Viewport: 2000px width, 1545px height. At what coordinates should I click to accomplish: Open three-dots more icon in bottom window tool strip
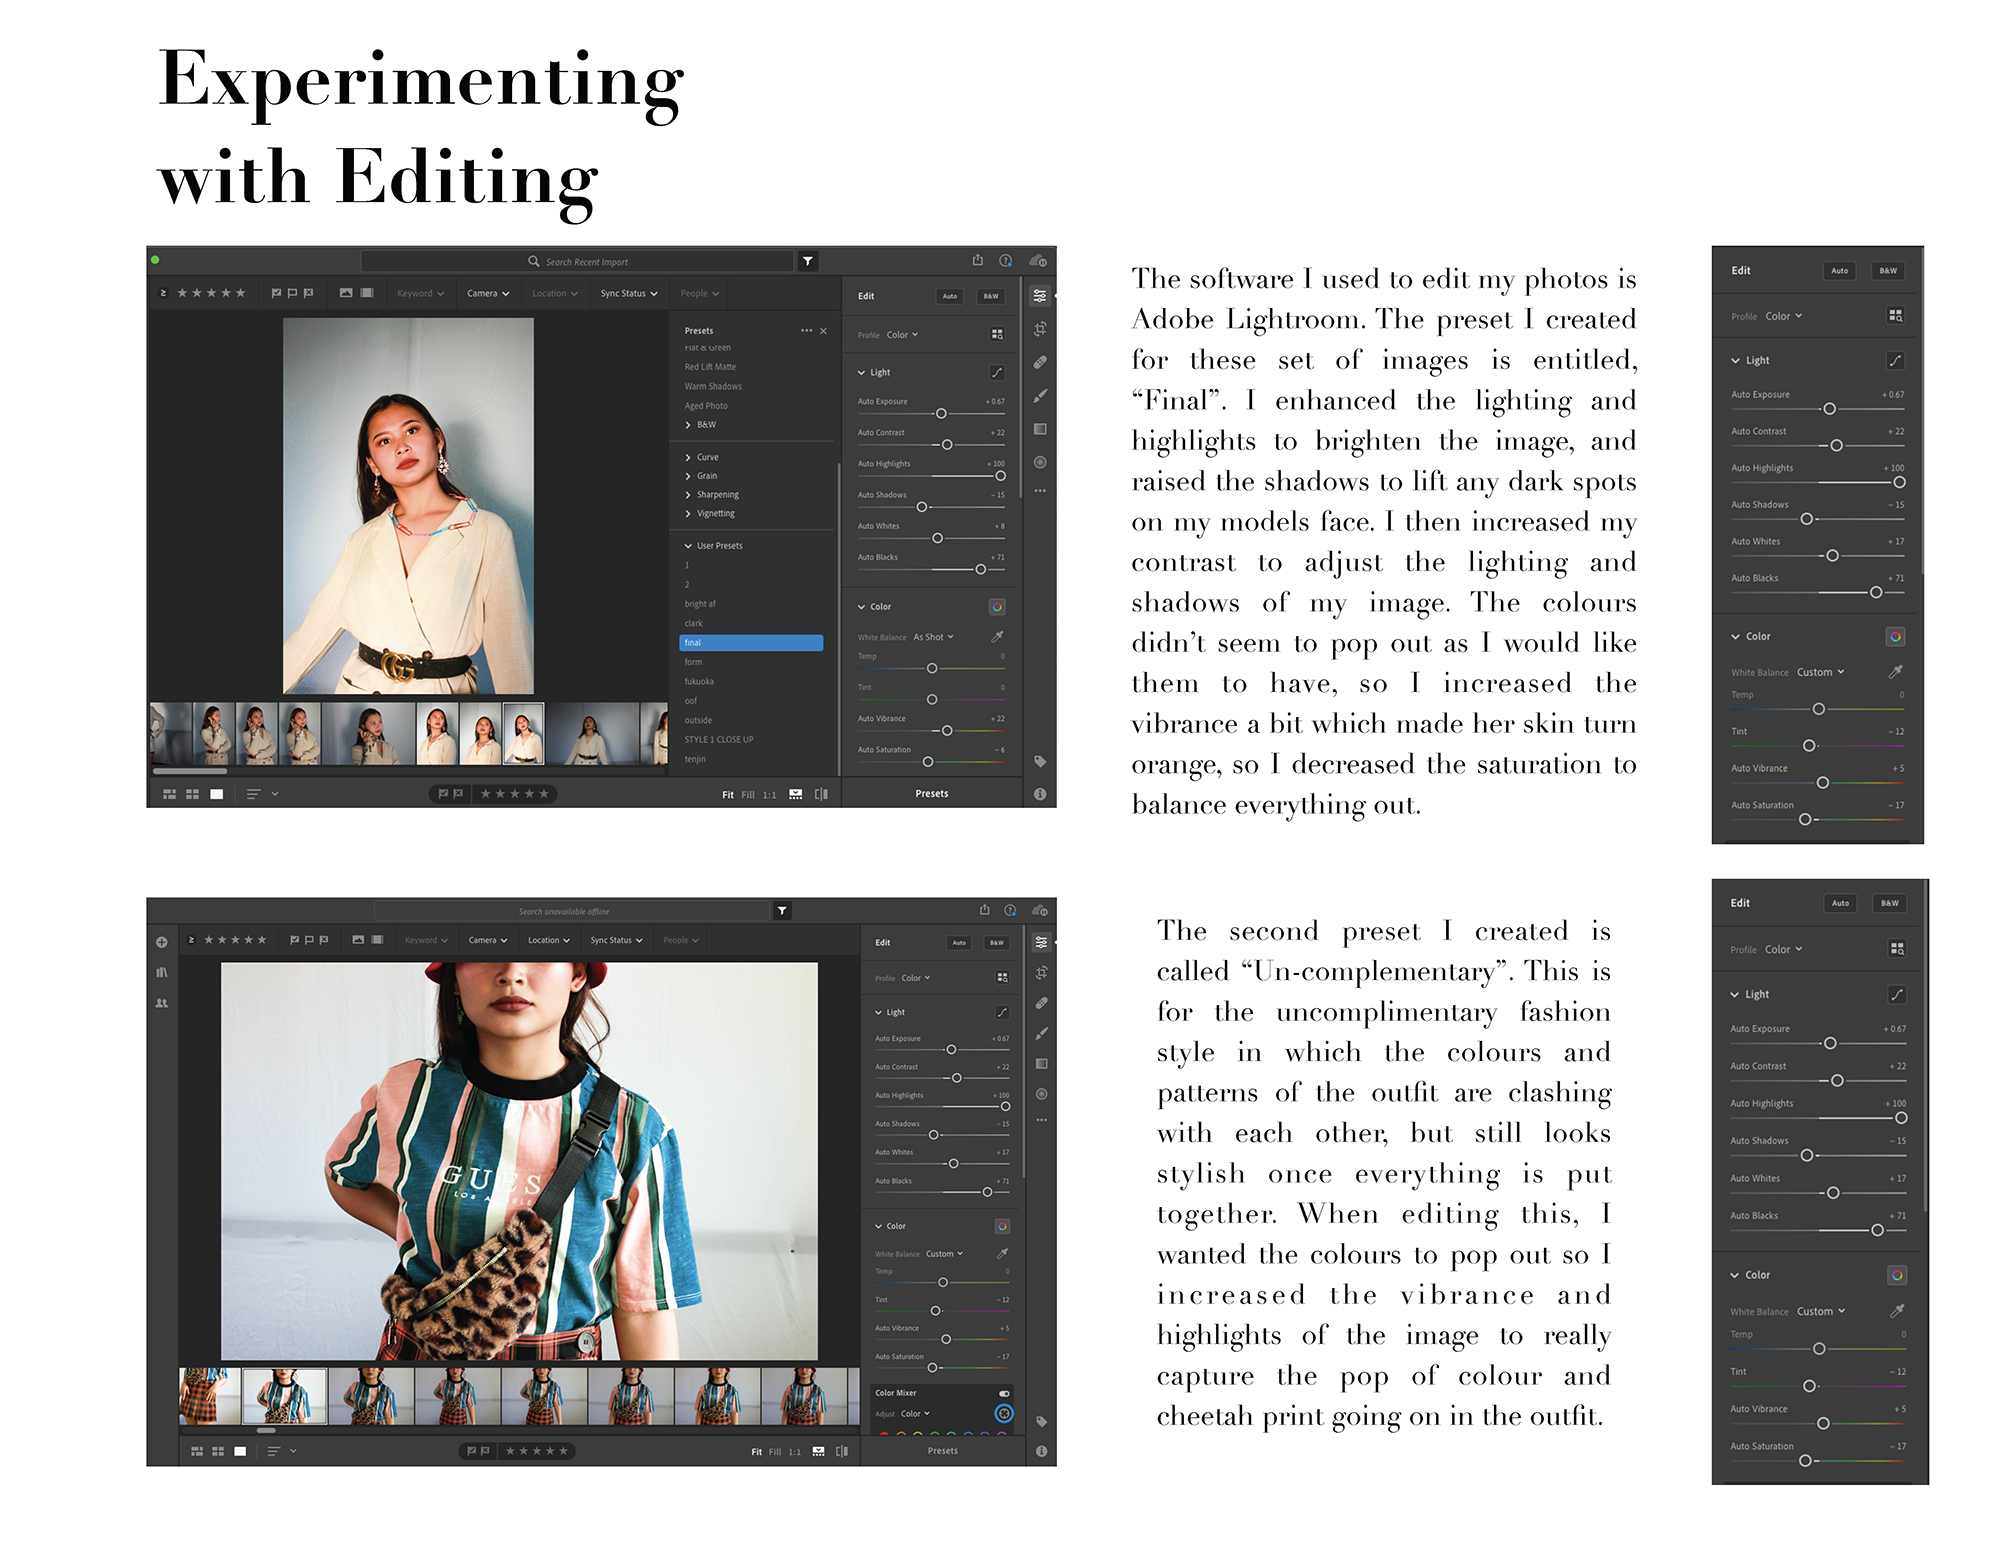click(x=1041, y=1120)
